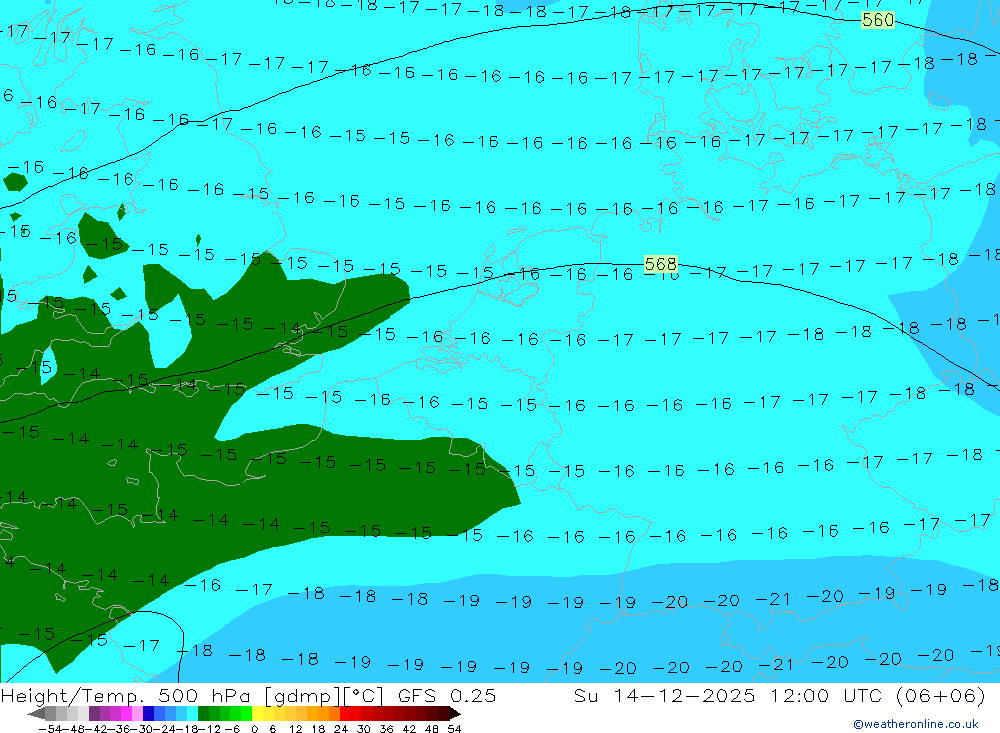Click the 560 height contour label

click(x=878, y=20)
